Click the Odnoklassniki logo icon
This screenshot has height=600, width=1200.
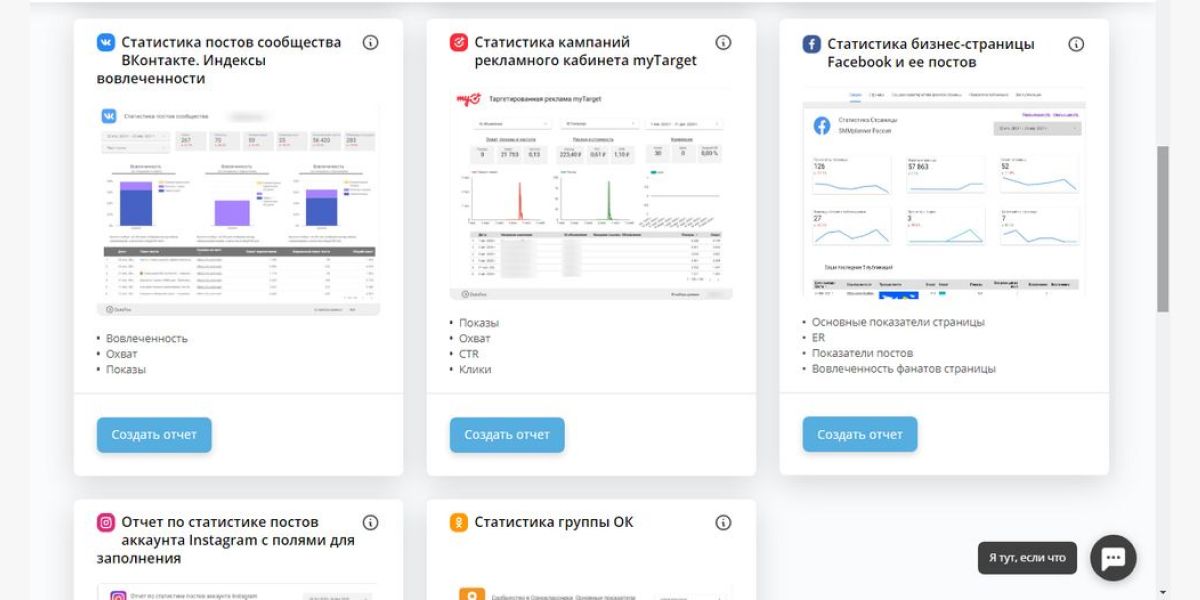(x=459, y=522)
